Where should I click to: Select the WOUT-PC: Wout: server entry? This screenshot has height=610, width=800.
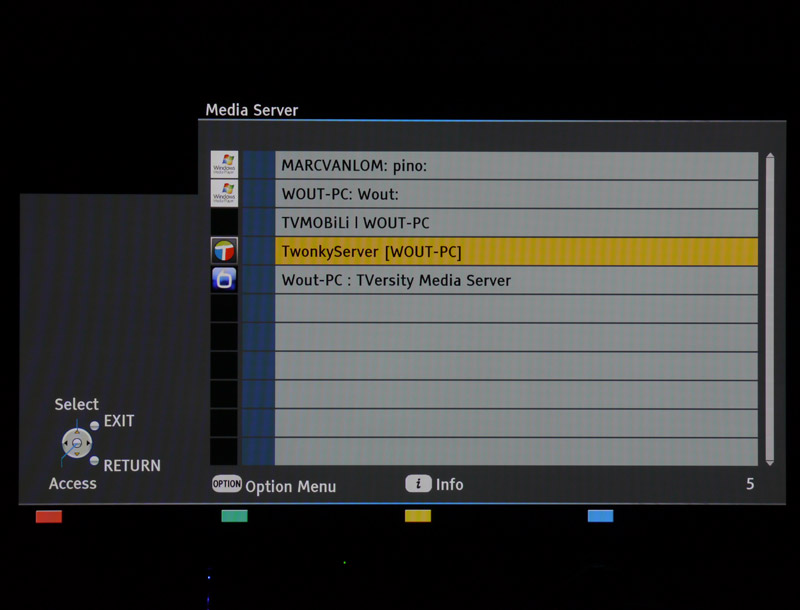(x=516, y=194)
